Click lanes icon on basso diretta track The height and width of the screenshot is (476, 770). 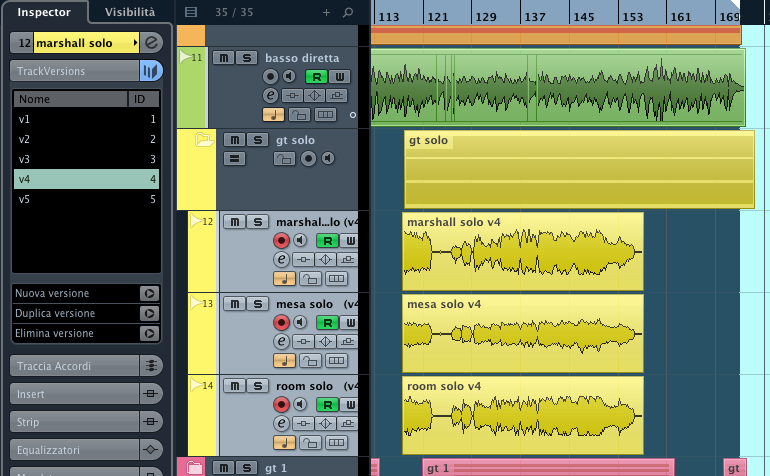click(x=325, y=115)
